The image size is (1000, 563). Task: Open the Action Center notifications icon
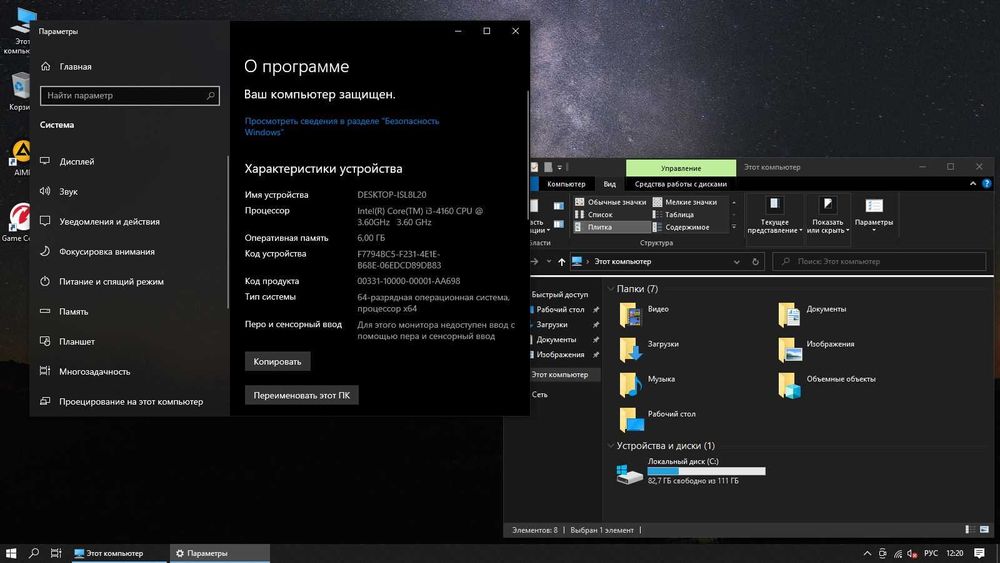[x=979, y=553]
